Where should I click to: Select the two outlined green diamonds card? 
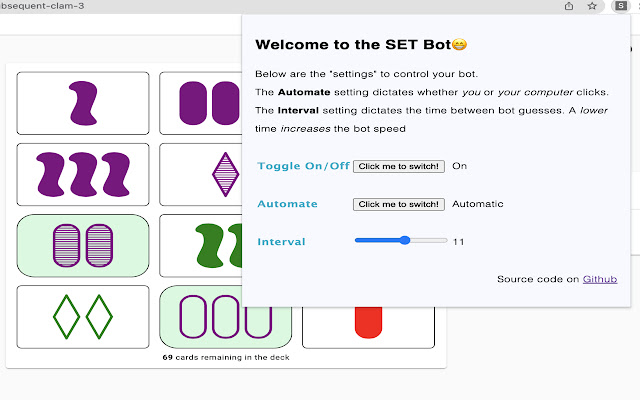(x=83, y=317)
